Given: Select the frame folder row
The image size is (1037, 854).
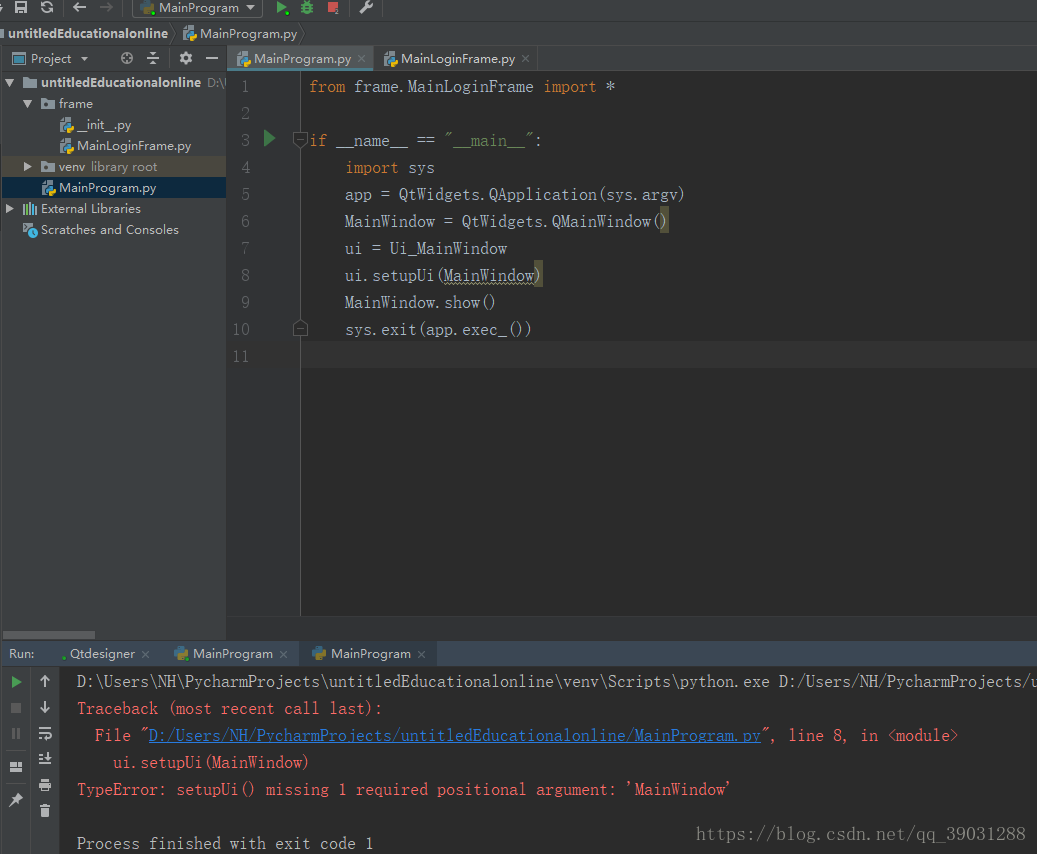Looking at the screenshot, I should coord(113,104).
